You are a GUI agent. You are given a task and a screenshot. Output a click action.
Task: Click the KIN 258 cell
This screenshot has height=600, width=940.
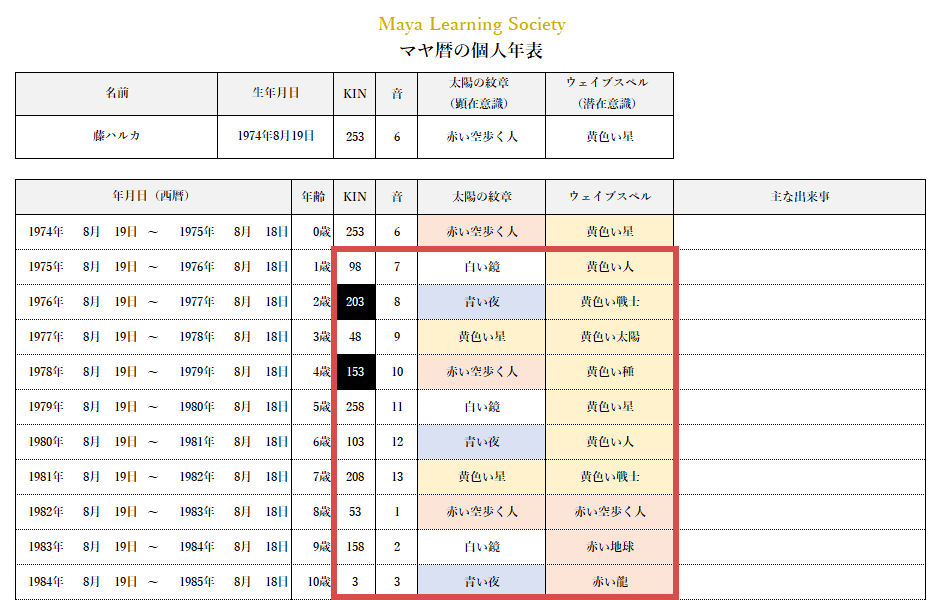[355, 407]
